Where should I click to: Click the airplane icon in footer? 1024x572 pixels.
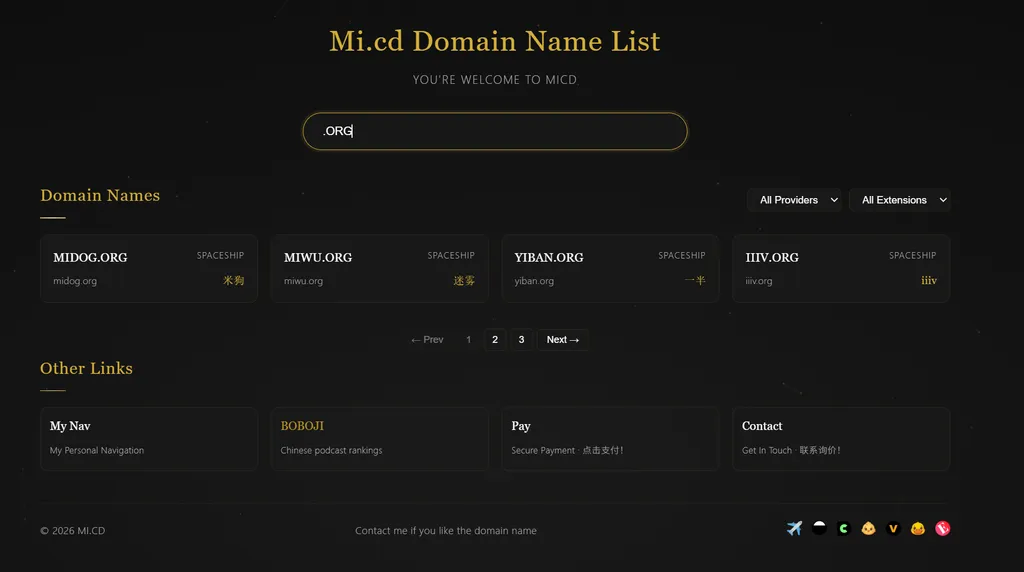pos(794,528)
